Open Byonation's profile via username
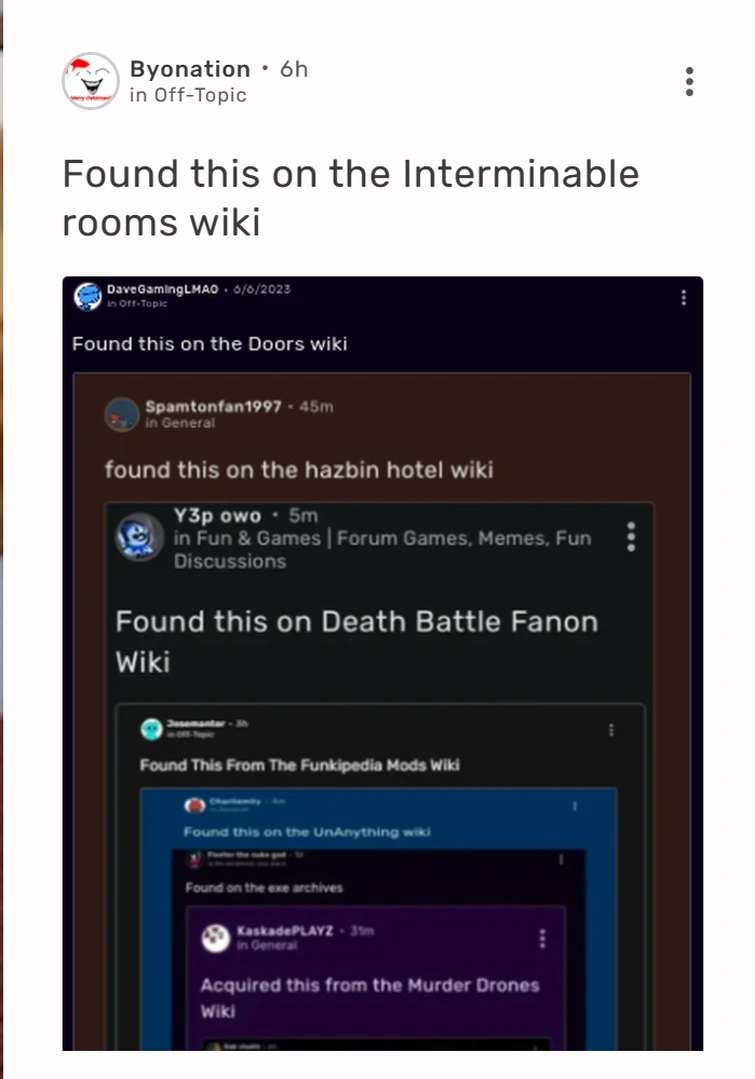 190,69
